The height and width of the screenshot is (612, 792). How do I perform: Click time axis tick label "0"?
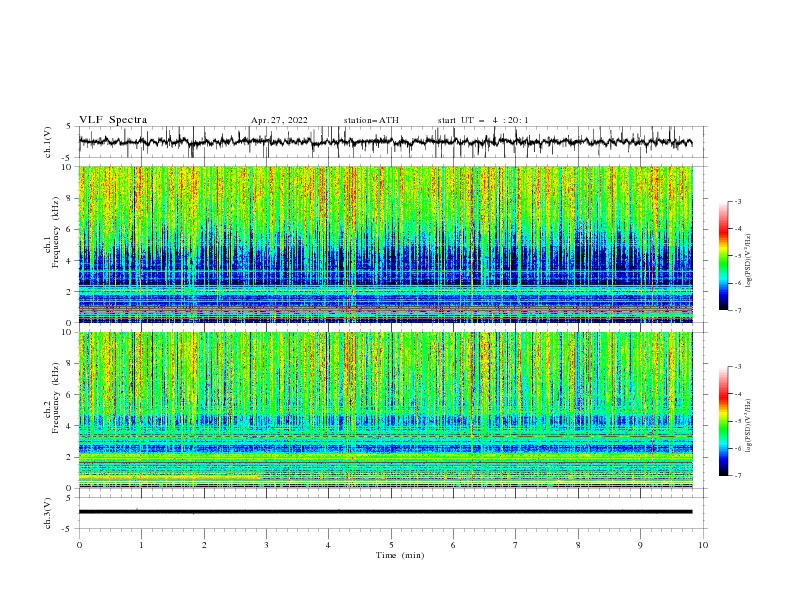click(x=79, y=545)
